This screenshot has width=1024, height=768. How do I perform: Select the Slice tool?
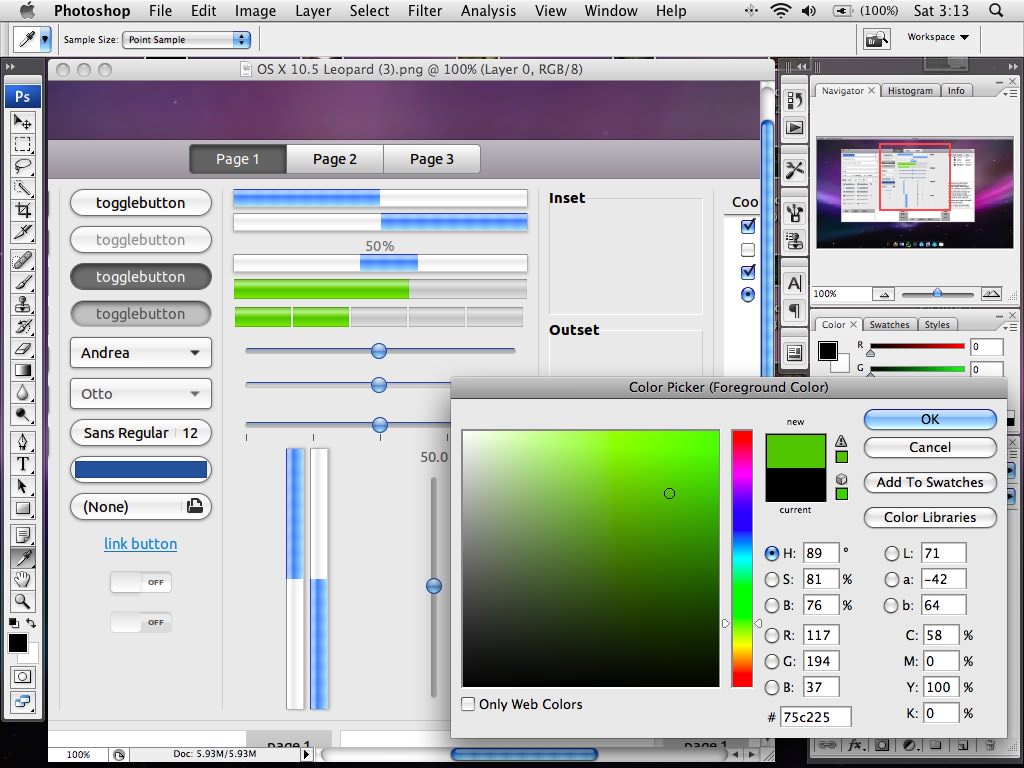coord(23,232)
